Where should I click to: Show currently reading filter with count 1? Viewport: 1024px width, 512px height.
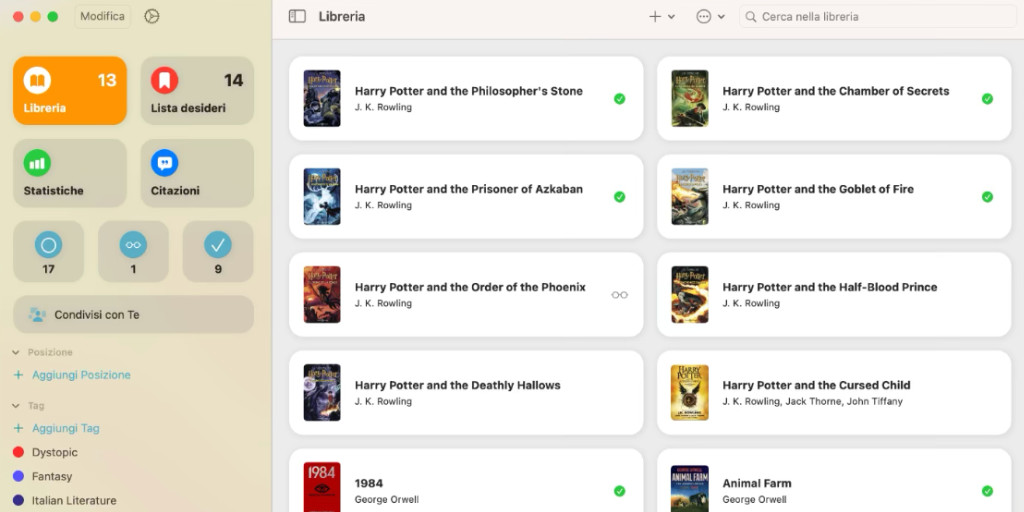point(133,251)
